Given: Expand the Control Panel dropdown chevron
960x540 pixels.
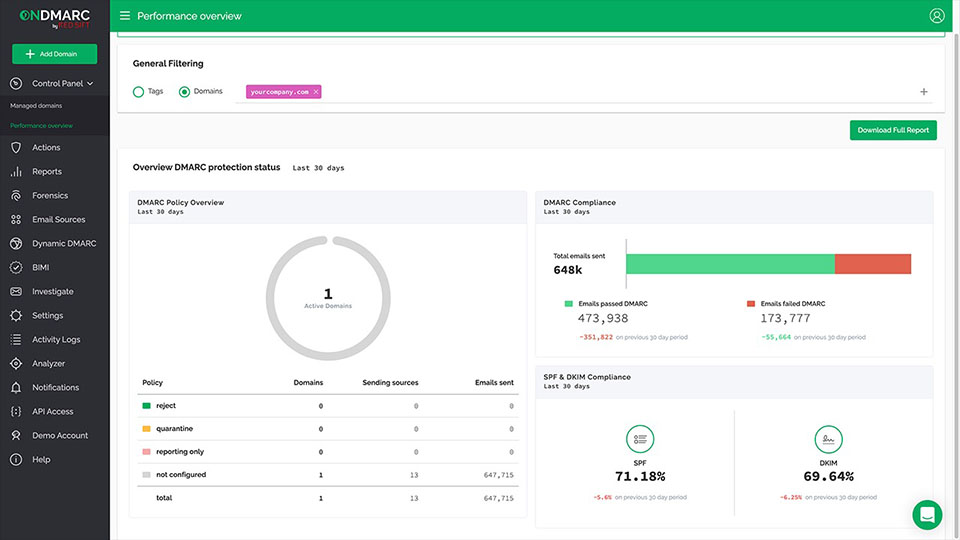Looking at the screenshot, I should [90, 84].
